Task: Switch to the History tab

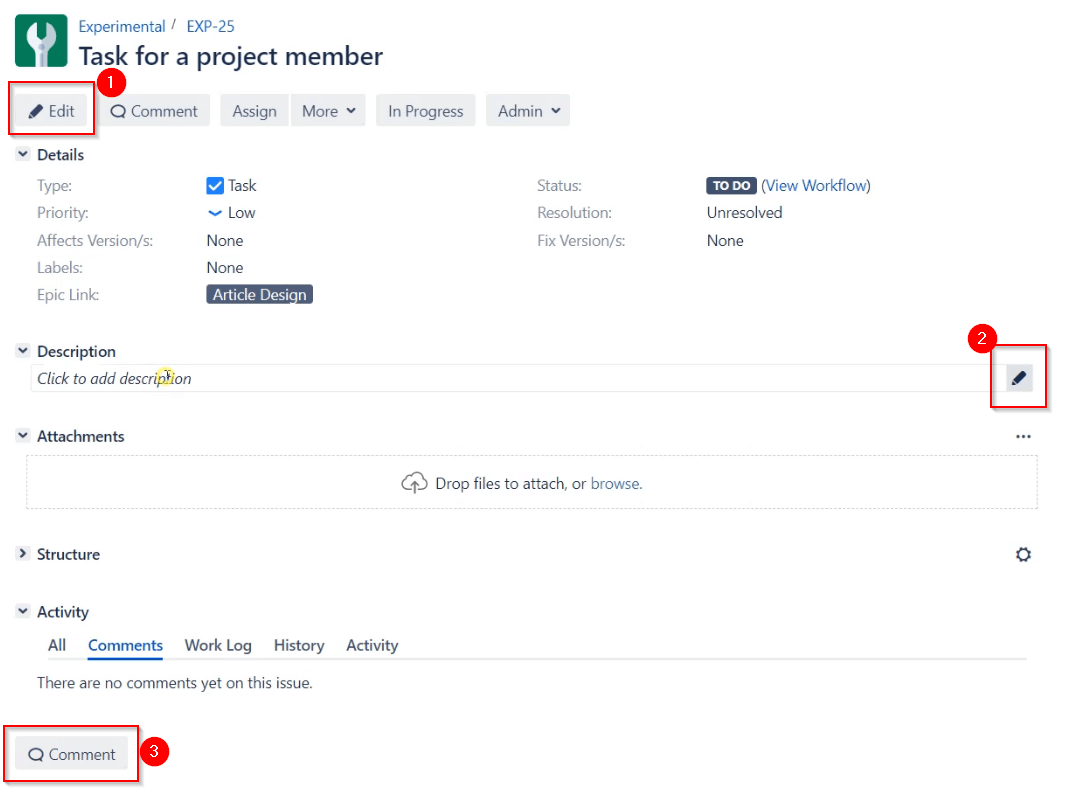Action: (298, 645)
